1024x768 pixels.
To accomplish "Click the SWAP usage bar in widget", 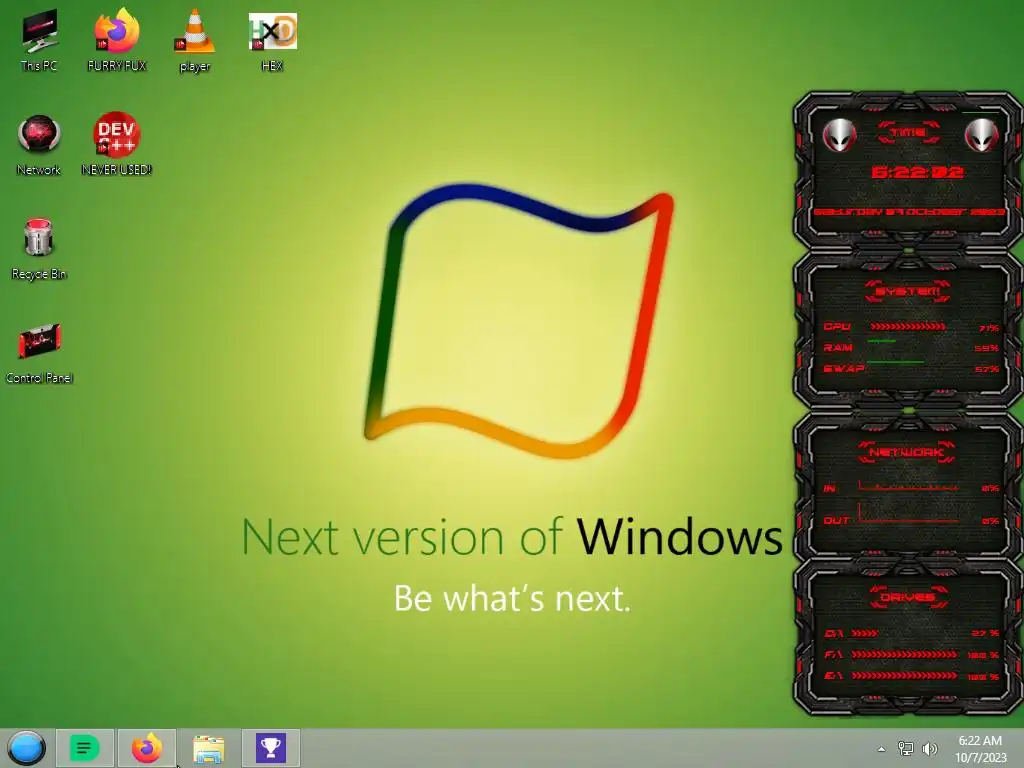I will tap(895, 362).
